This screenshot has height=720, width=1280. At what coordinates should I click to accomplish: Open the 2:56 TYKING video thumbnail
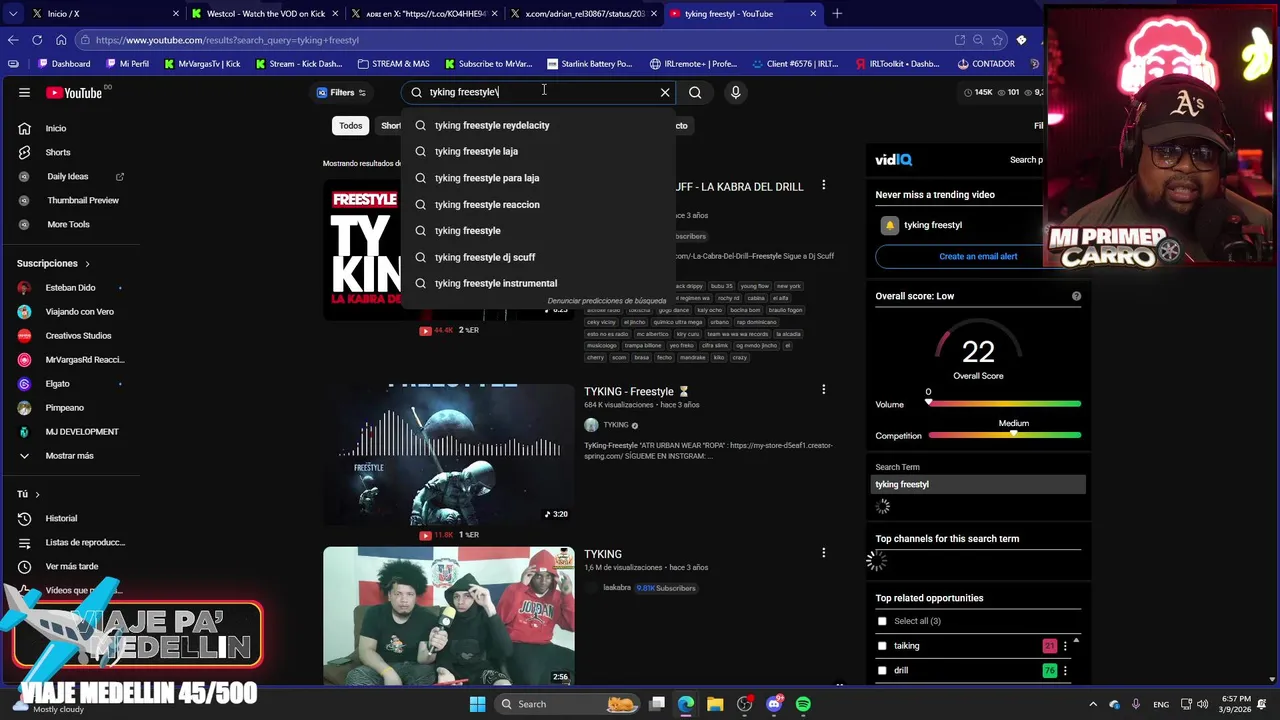pyautogui.click(x=448, y=615)
